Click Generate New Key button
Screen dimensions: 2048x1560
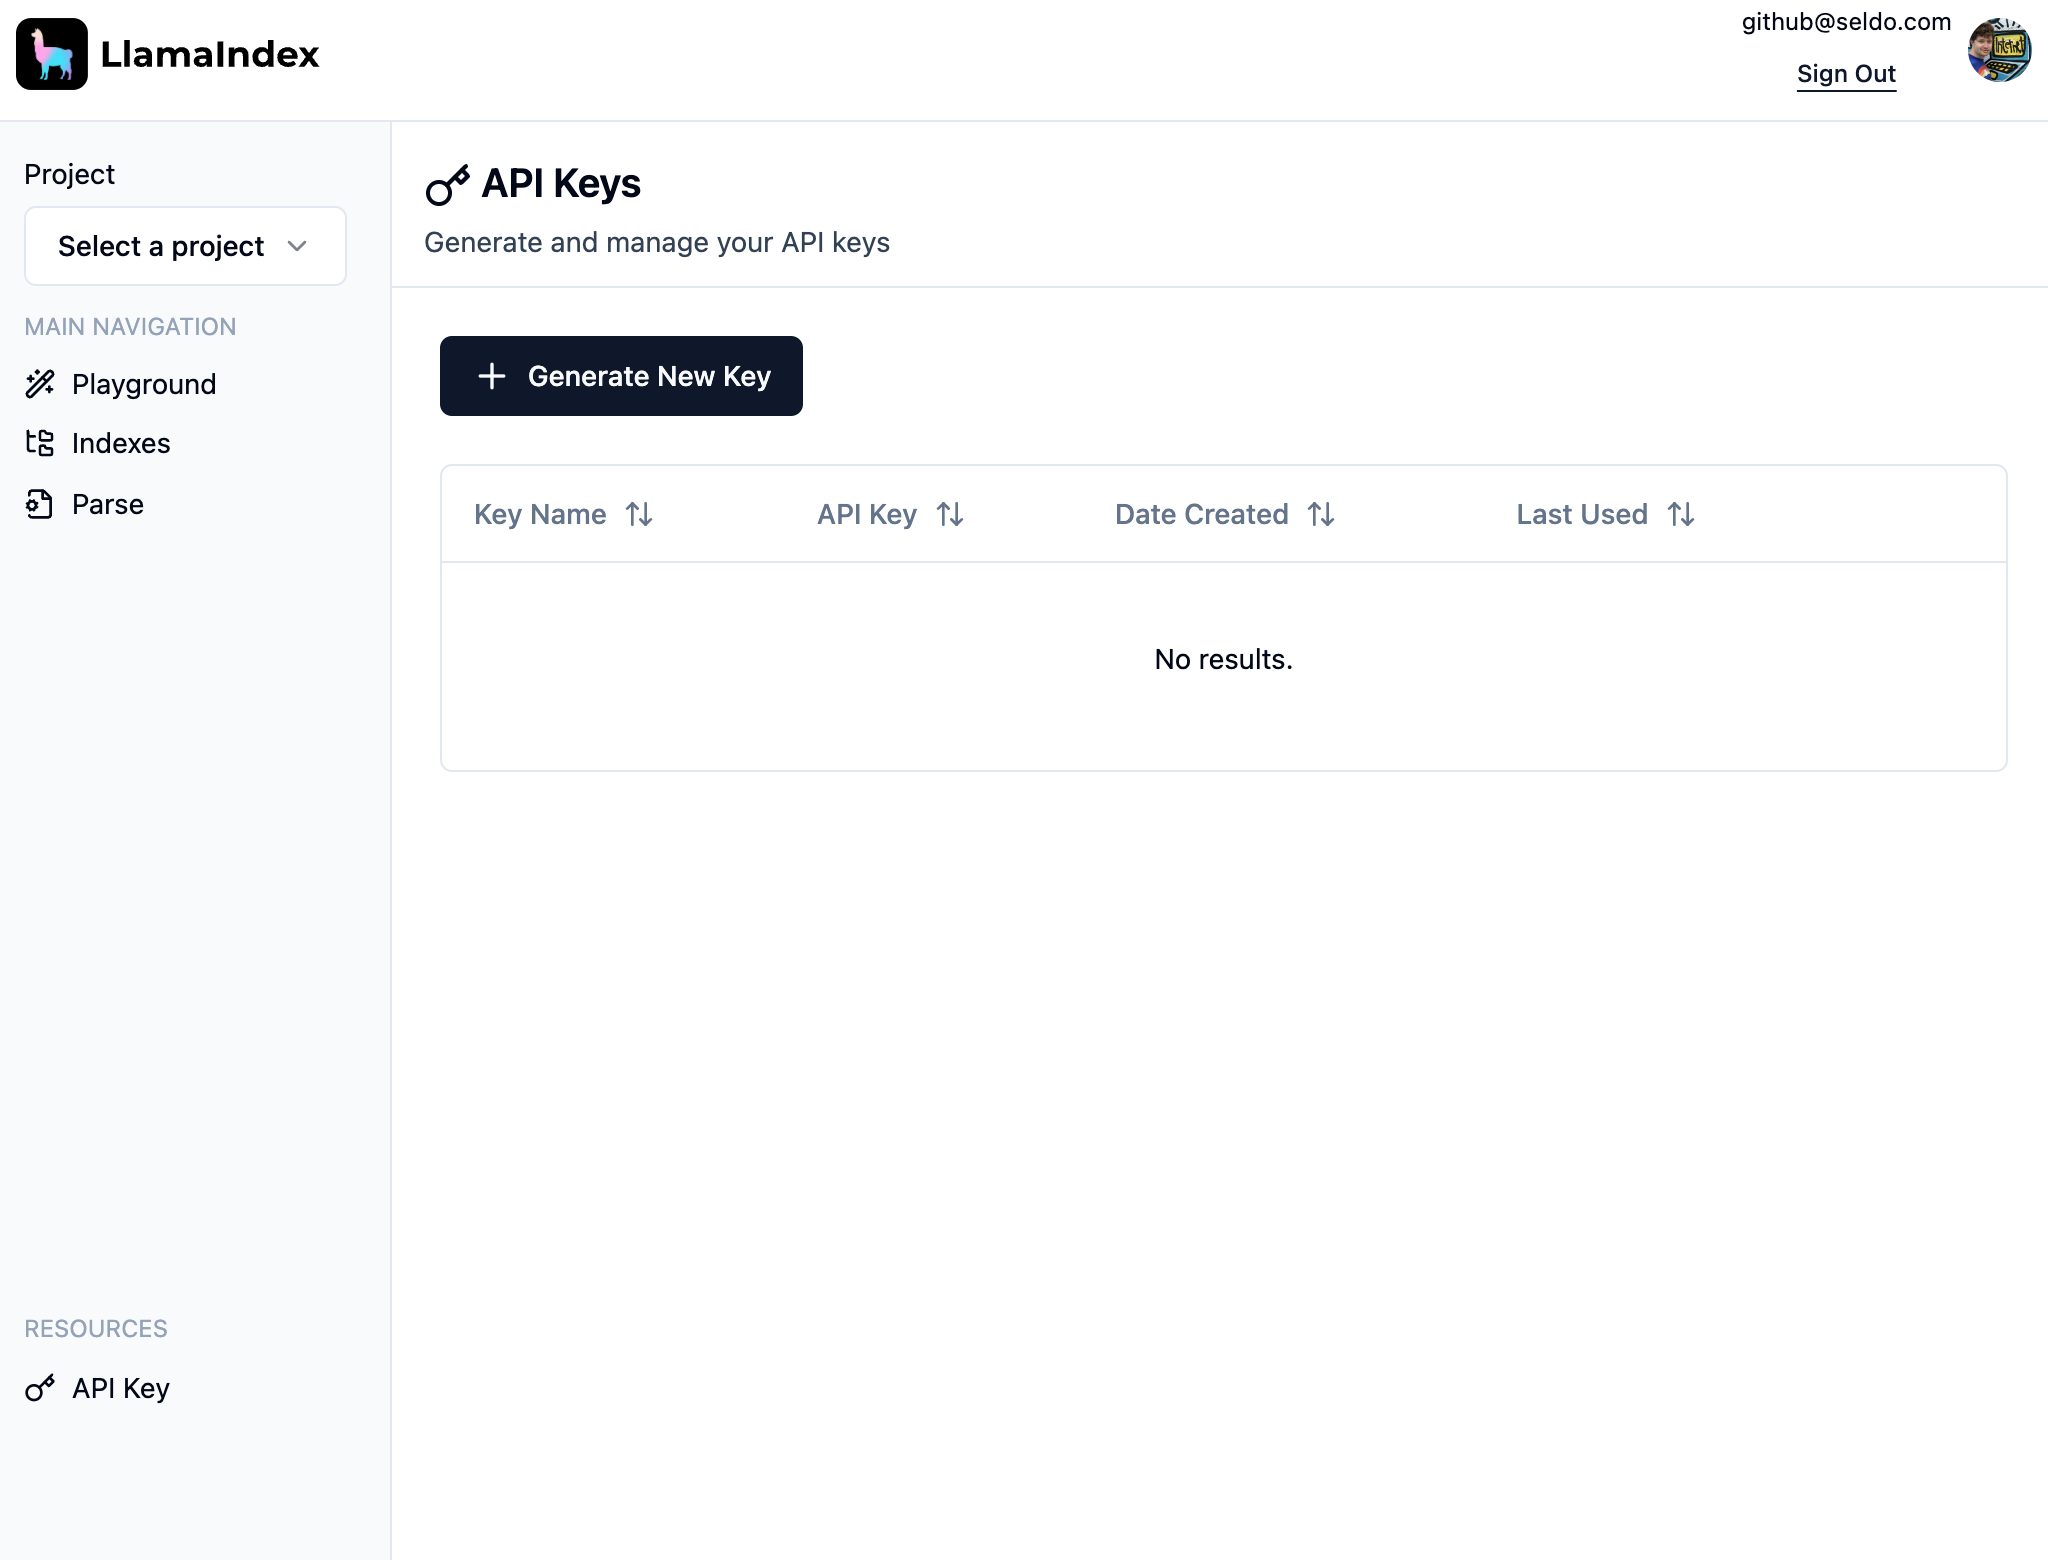tap(621, 375)
